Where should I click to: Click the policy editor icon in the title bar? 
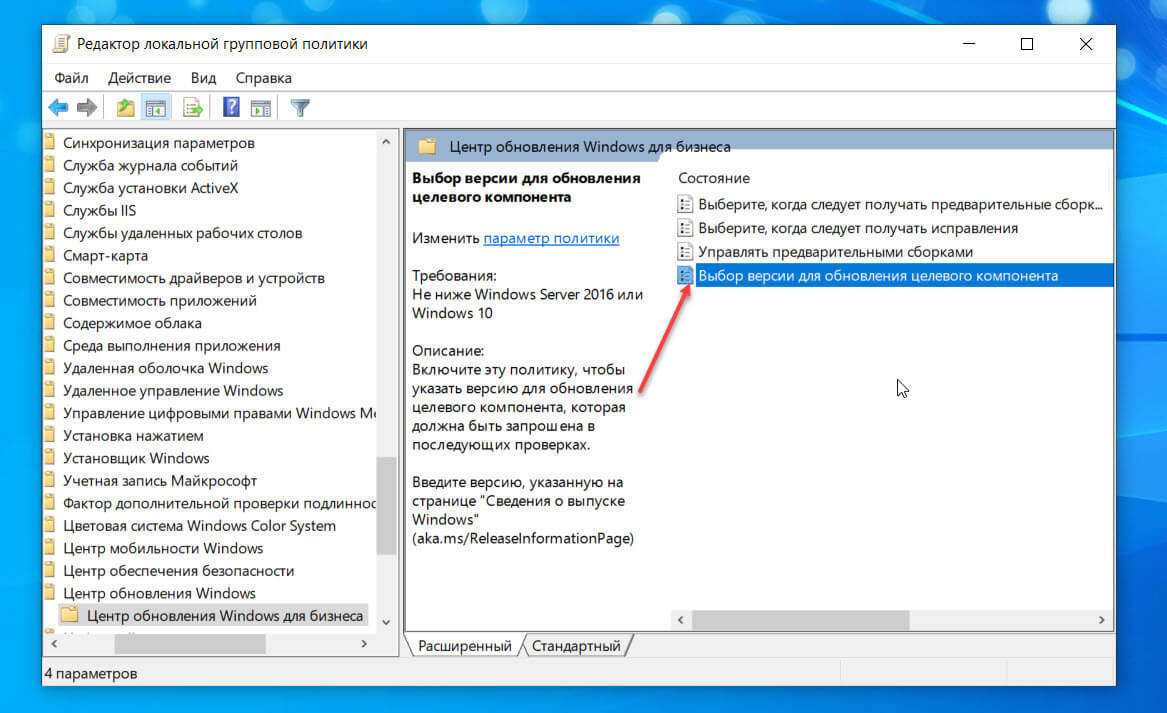[x=61, y=44]
